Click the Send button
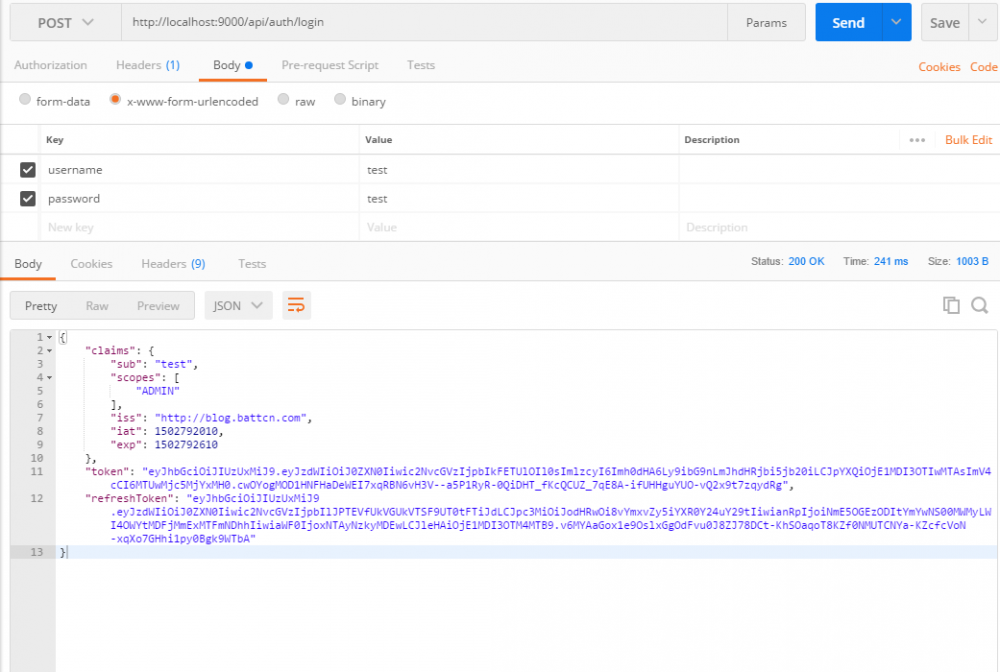The width and height of the screenshot is (1000, 672). click(x=848, y=22)
